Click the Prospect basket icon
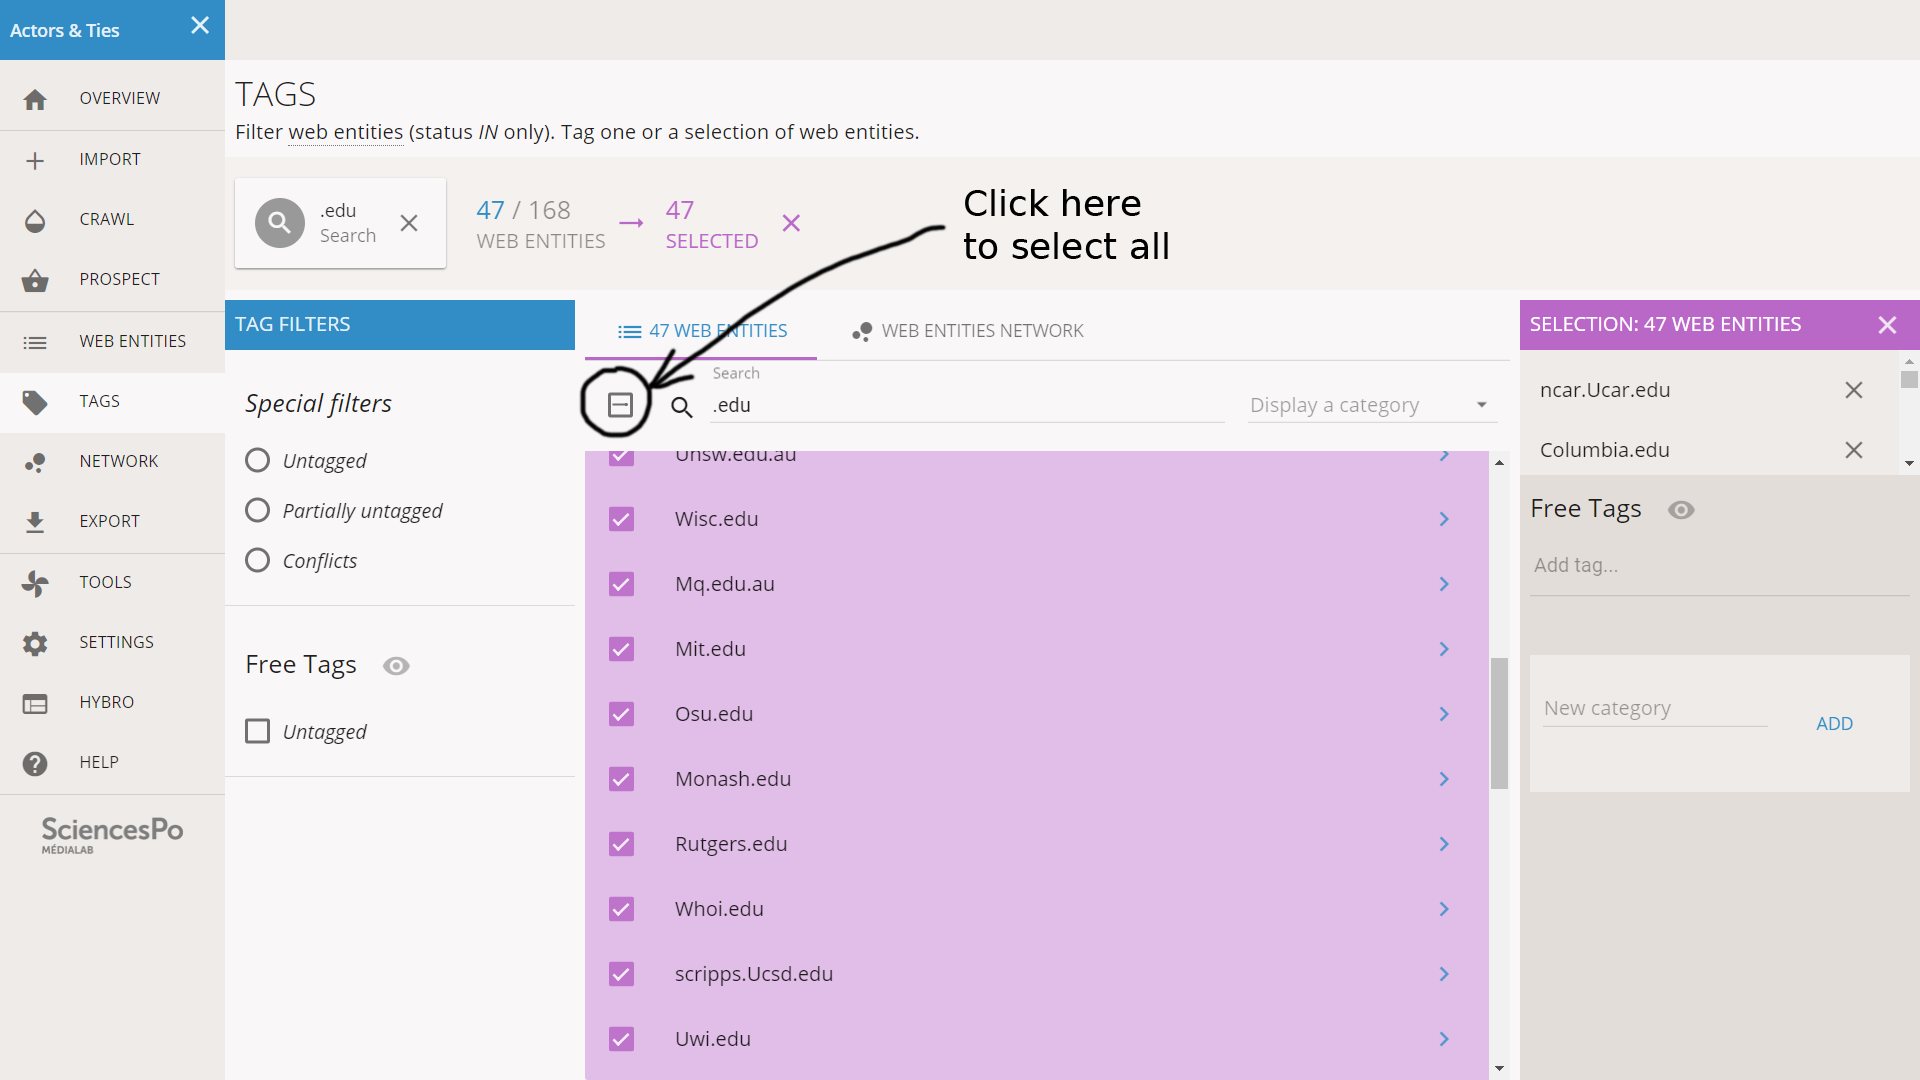Screen dimensions: 1920x1080 pyautogui.click(x=35, y=280)
